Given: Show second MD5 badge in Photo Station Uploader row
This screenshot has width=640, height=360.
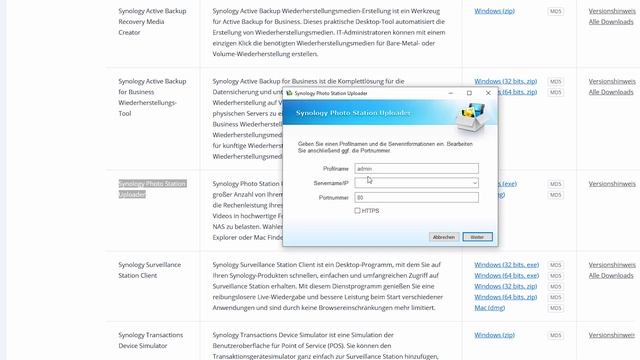Looking at the screenshot, I should tap(556, 195).
